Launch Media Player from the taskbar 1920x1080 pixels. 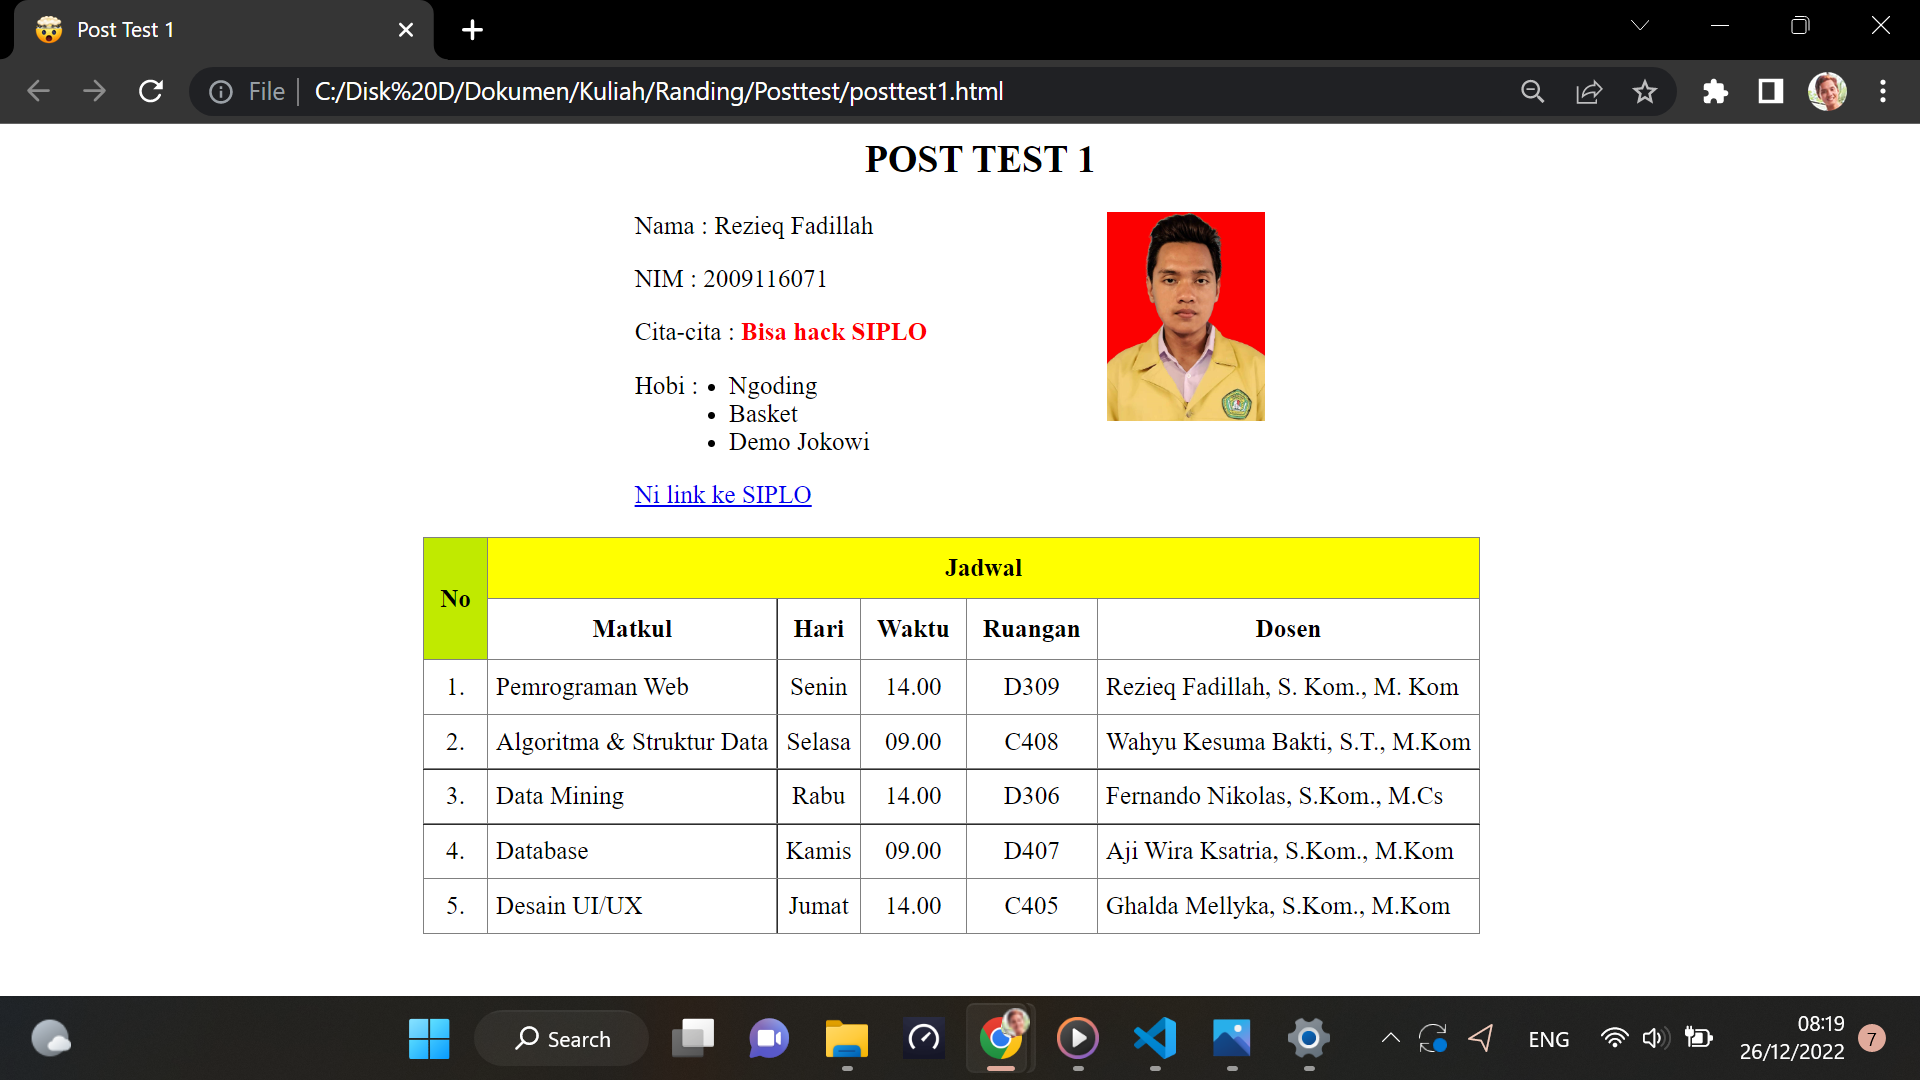pyautogui.click(x=1078, y=1039)
